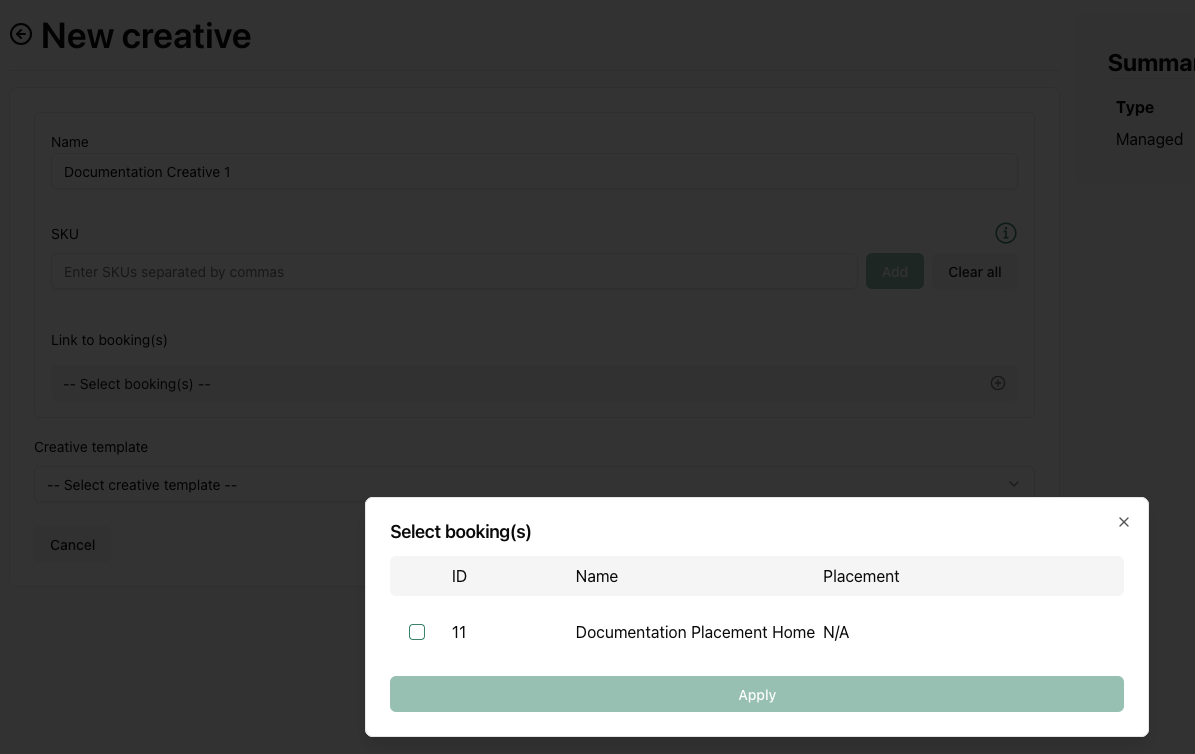
Task: Click the Name column header in bookings table
Action: click(x=596, y=576)
